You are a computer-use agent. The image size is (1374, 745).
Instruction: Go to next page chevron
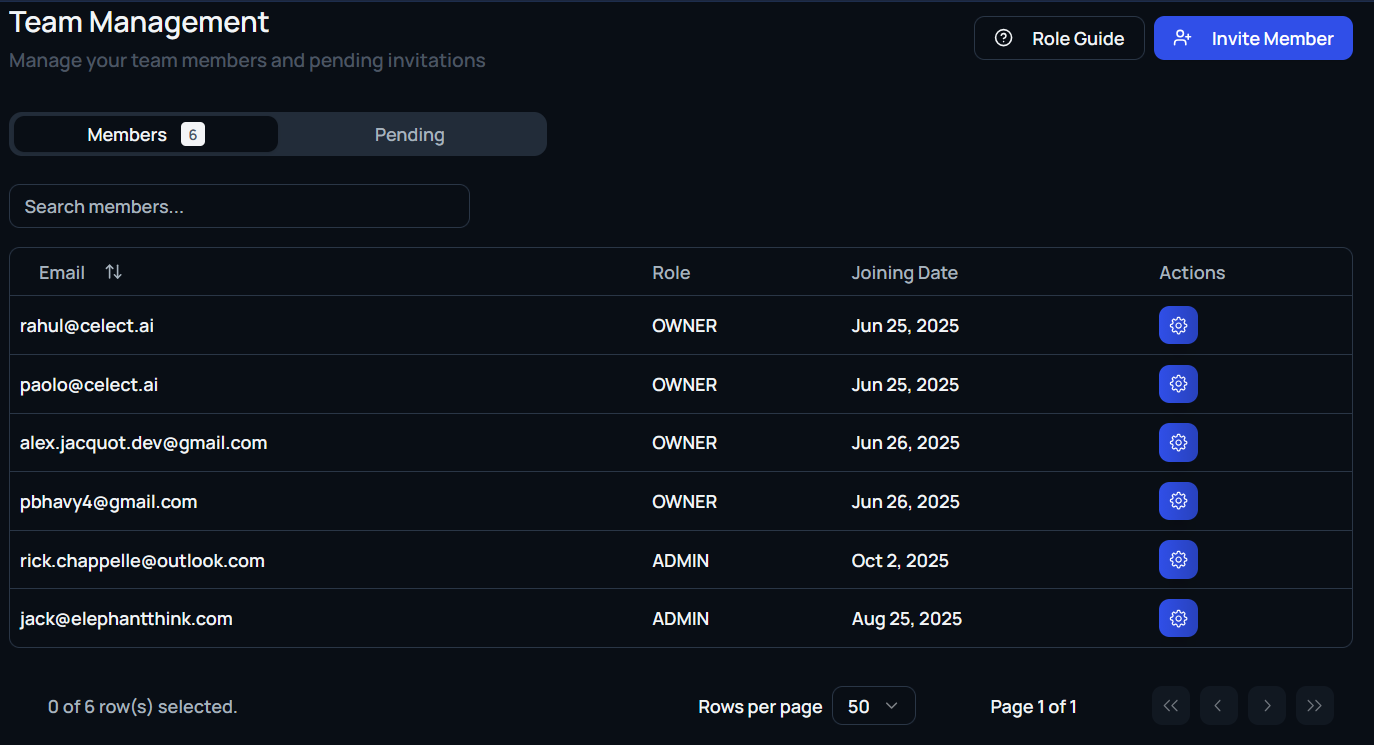tap(1266, 706)
